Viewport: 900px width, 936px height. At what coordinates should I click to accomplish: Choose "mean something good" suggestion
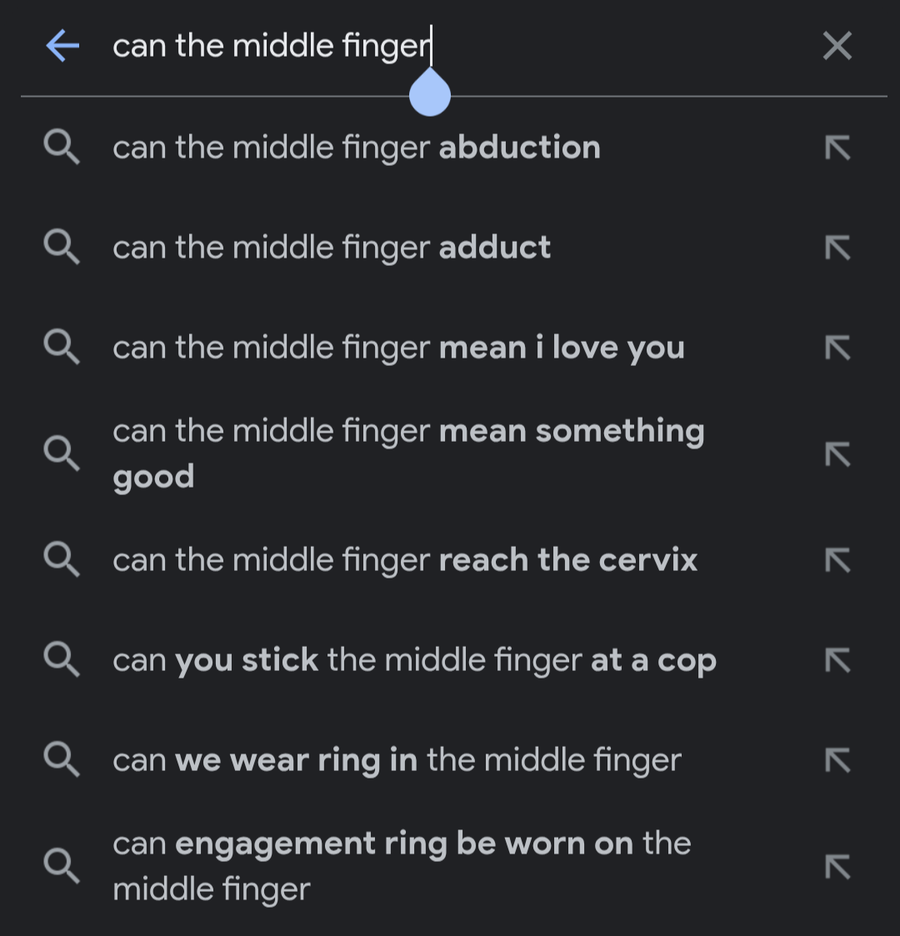tap(408, 452)
